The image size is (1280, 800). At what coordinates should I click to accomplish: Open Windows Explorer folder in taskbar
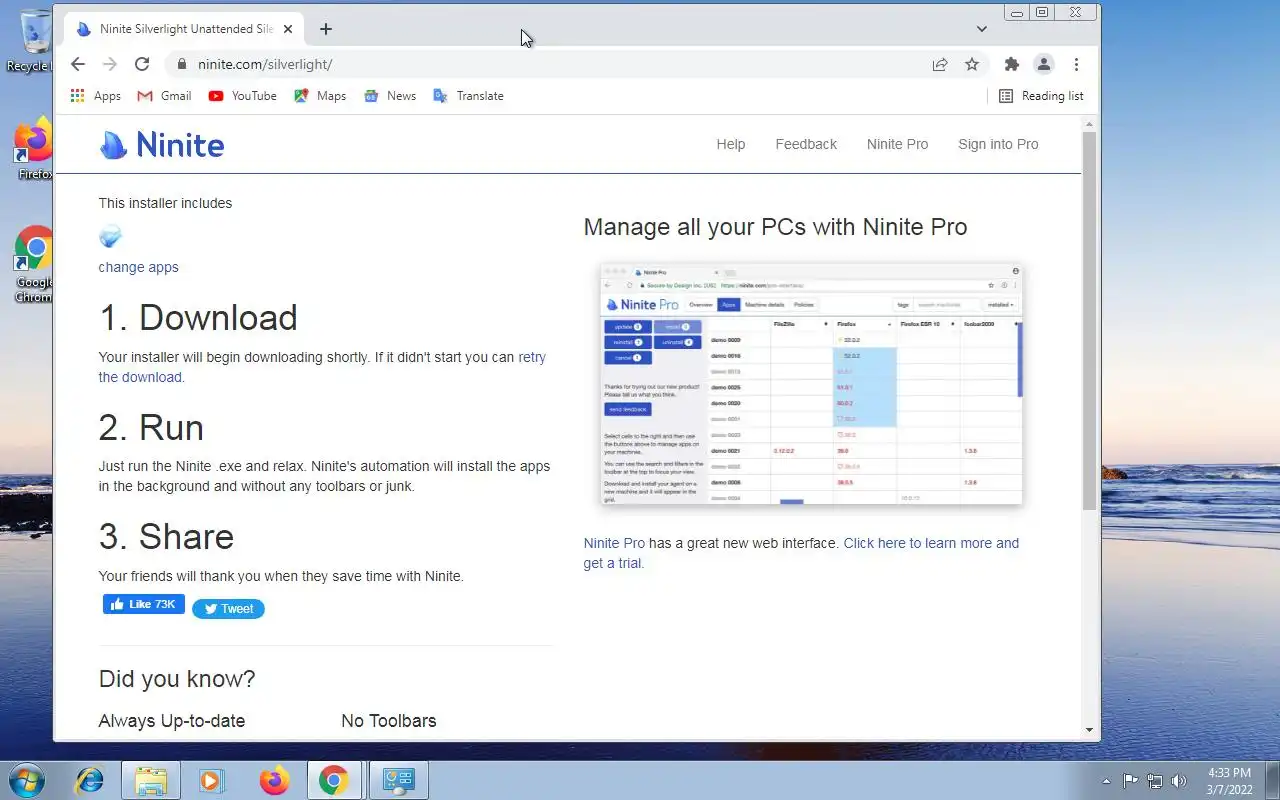pyautogui.click(x=151, y=780)
